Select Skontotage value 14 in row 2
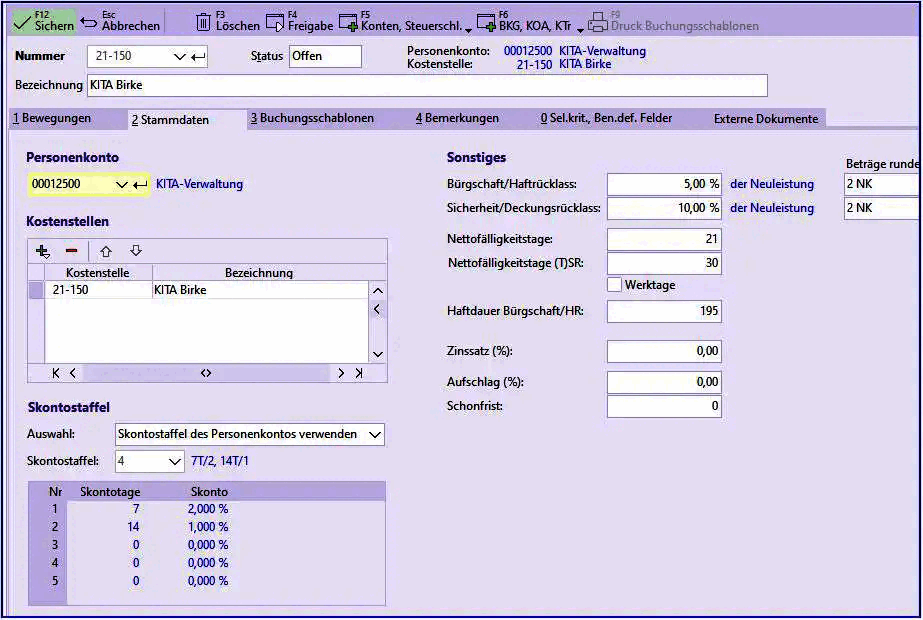923x620 pixels. (134, 527)
